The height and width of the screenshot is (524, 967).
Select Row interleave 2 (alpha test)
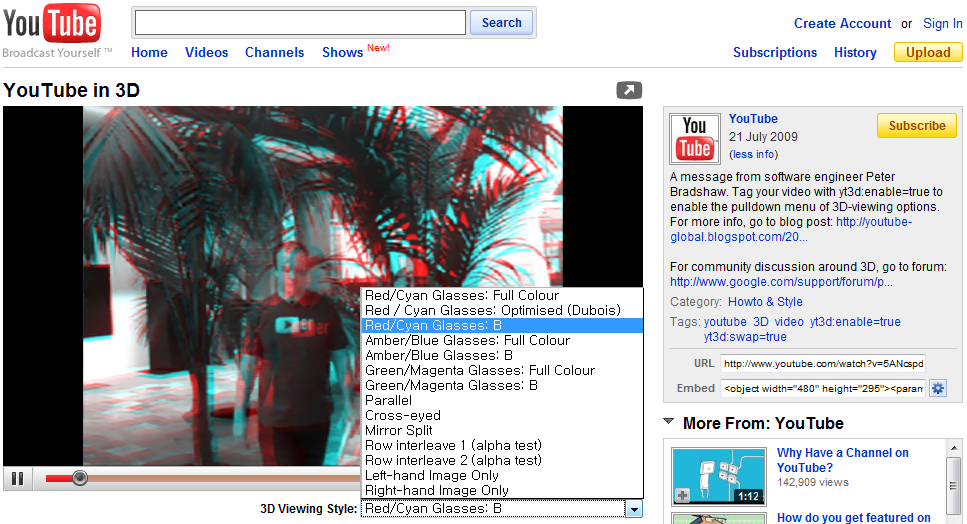click(502, 460)
